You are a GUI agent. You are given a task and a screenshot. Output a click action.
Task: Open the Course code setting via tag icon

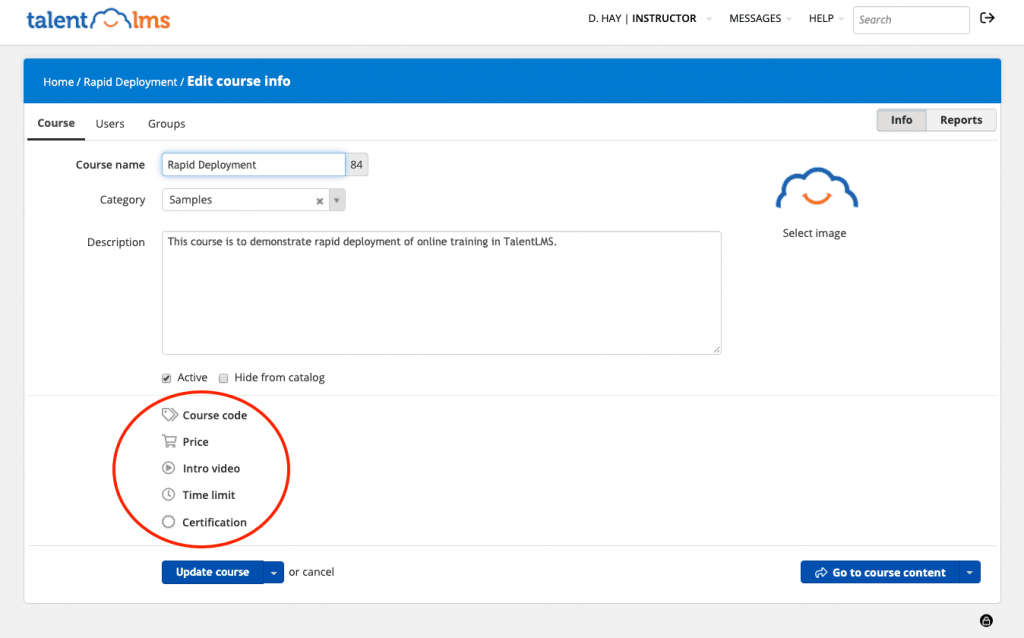click(168, 415)
